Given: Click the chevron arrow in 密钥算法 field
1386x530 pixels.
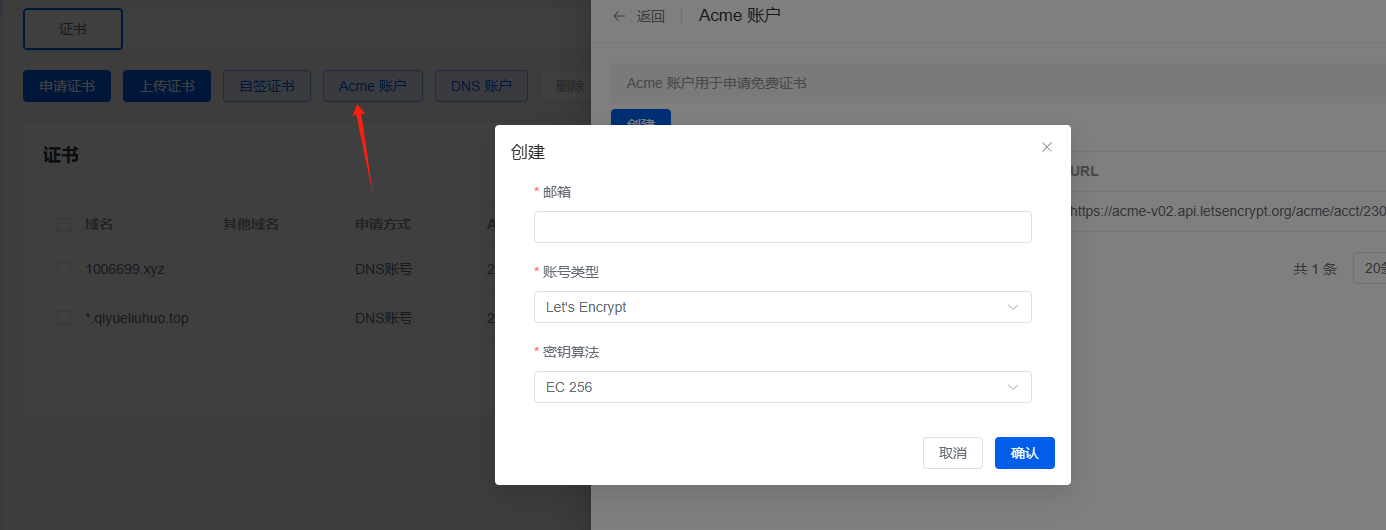Looking at the screenshot, I should click(1013, 387).
